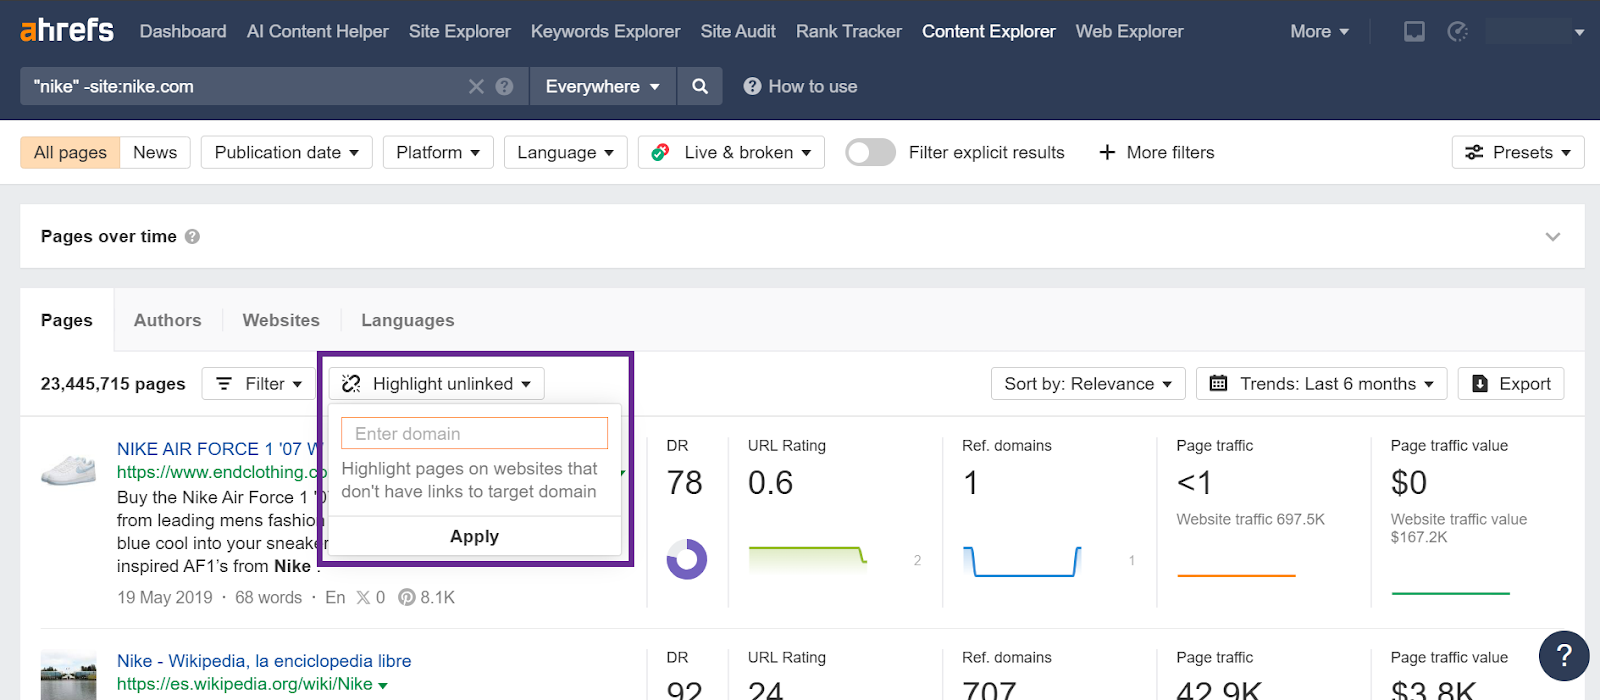This screenshot has width=1600, height=700.
Task: Click Pages over time help icon
Action: pos(193,237)
